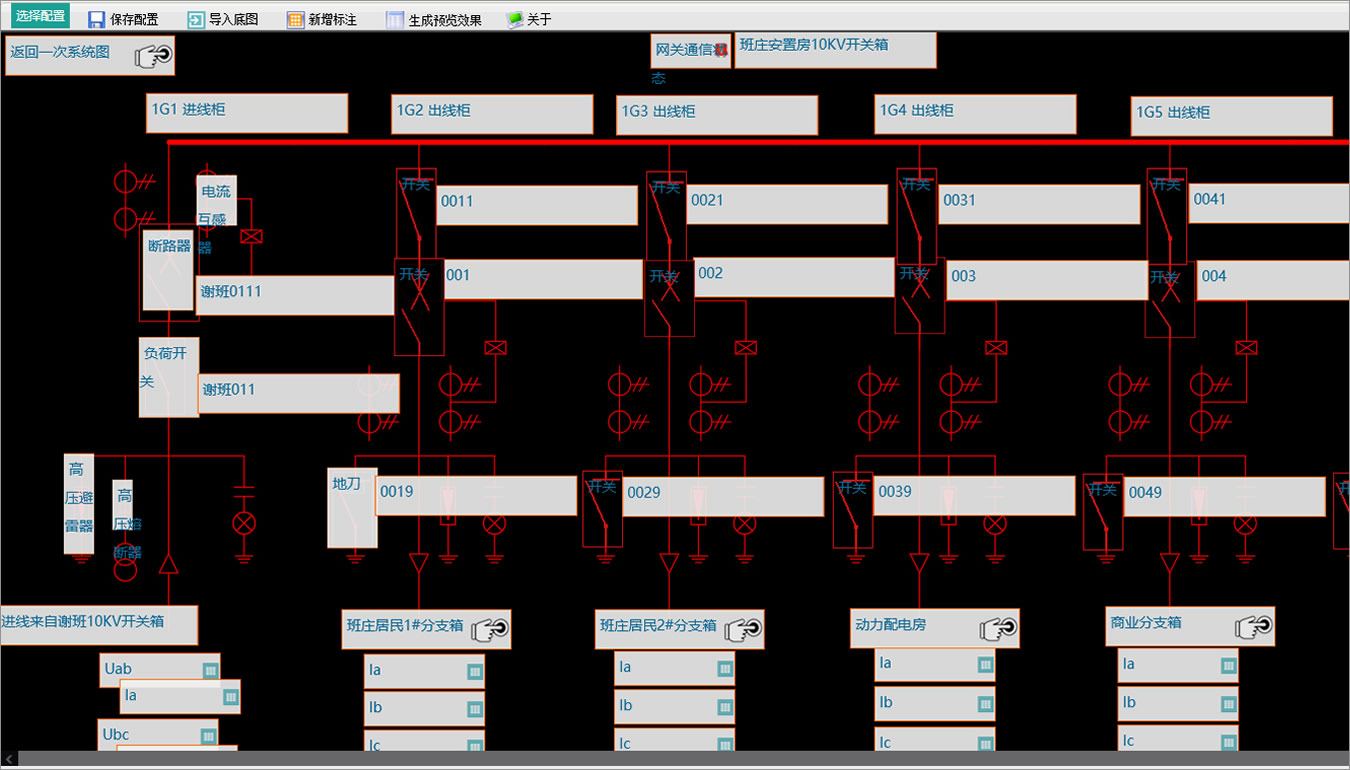Image resolution: width=1350 pixels, height=770 pixels.
Task: Click the 生成预览效果 toolbar icon
Action: pos(395,19)
